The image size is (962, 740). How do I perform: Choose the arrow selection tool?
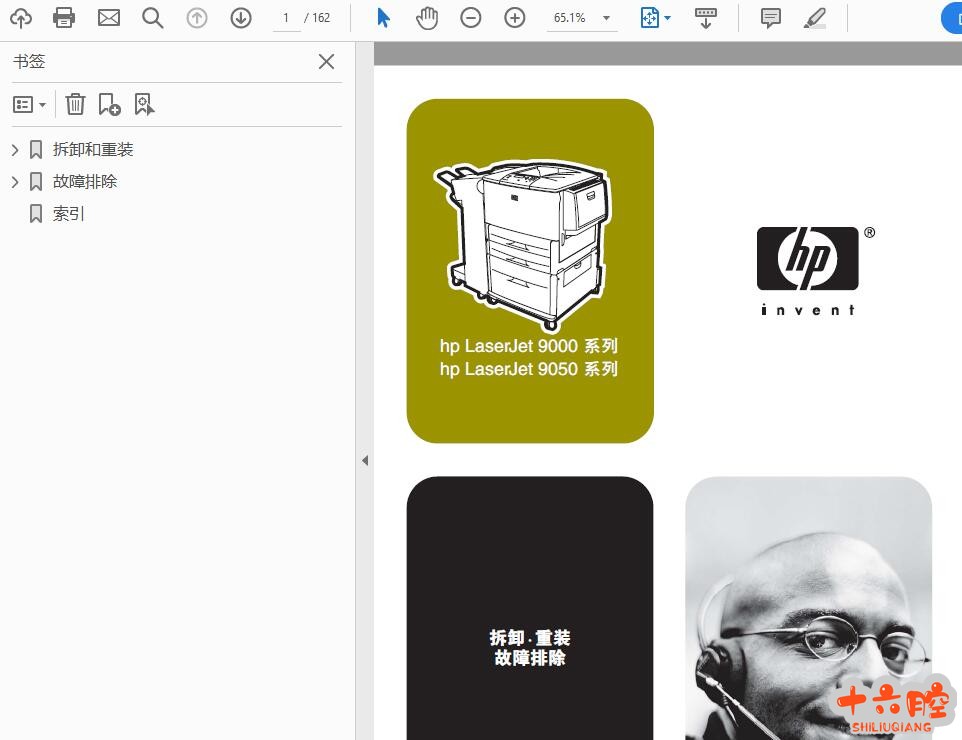click(383, 17)
